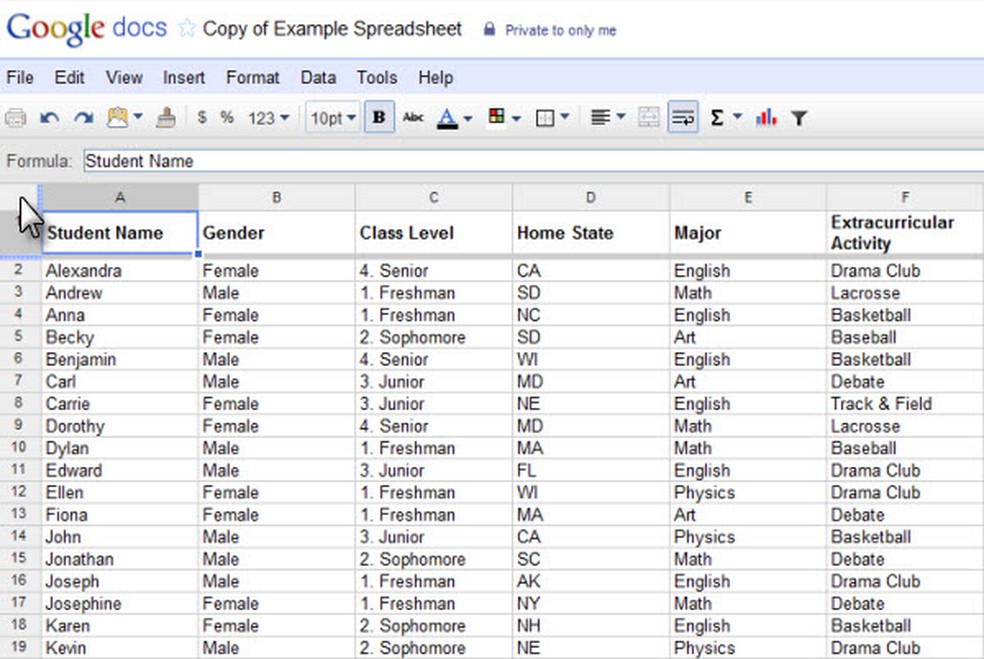Expand the functions dropdown arrow
This screenshot has height=659, width=984.
point(737,117)
